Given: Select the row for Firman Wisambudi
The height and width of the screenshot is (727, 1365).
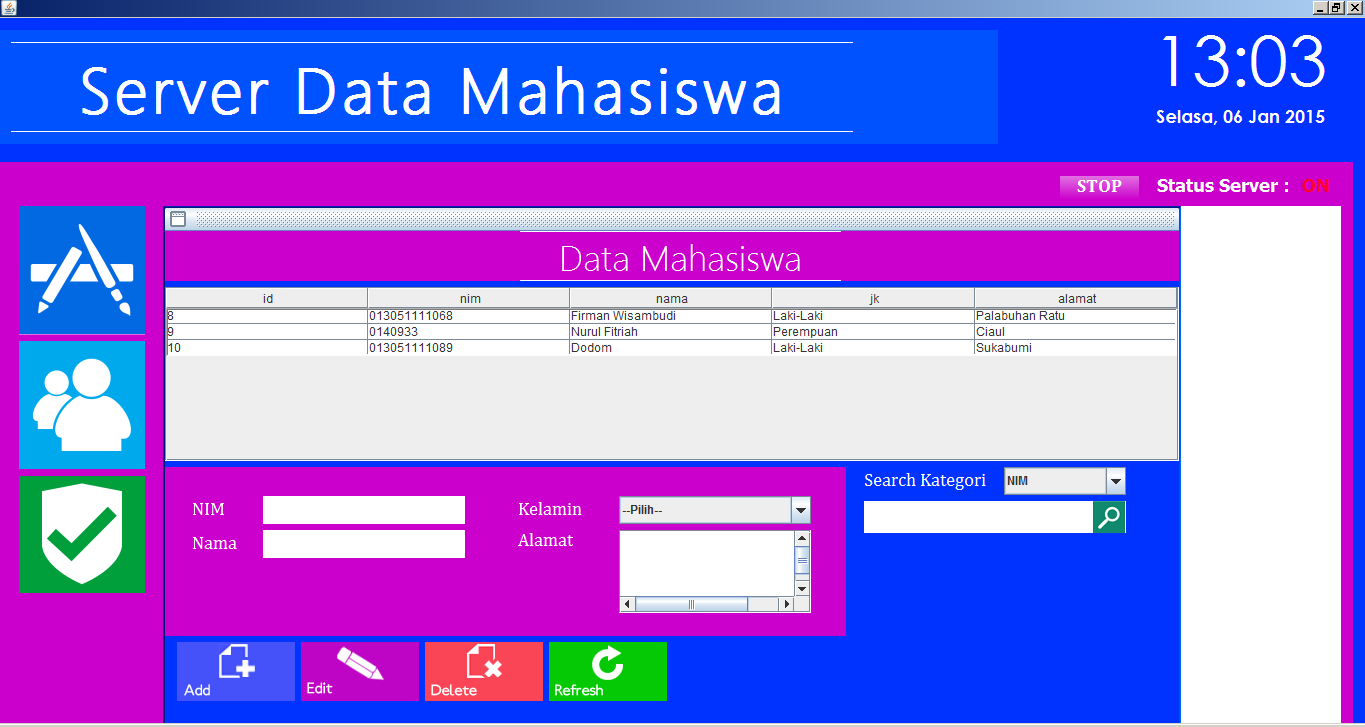Looking at the screenshot, I should [x=671, y=316].
